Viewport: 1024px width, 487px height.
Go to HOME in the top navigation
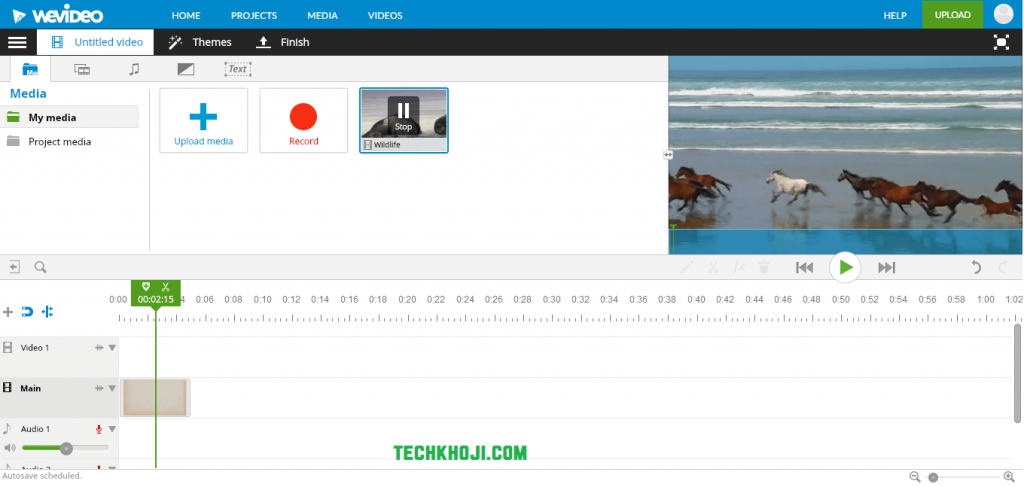click(186, 15)
